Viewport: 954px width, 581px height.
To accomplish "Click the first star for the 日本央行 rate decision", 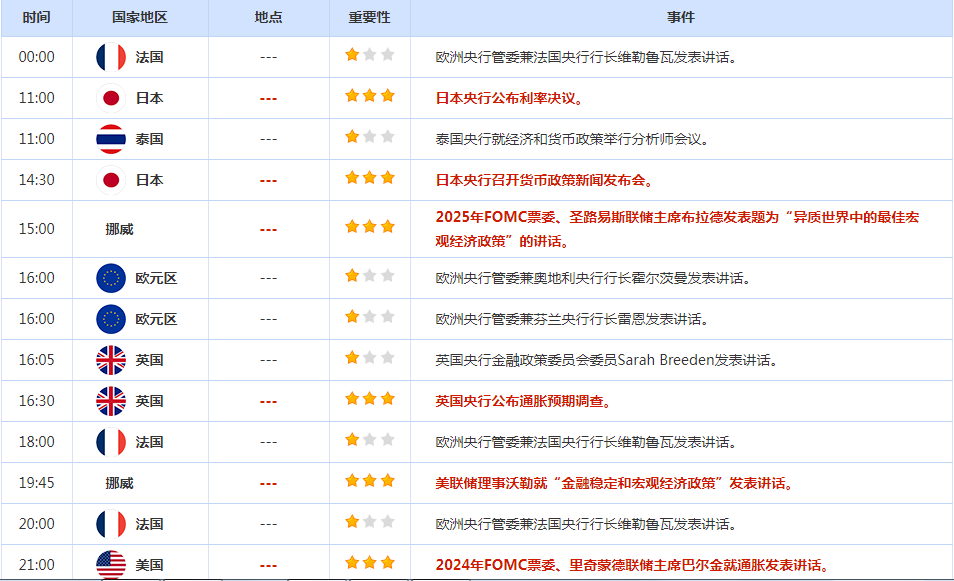I will click(x=350, y=98).
